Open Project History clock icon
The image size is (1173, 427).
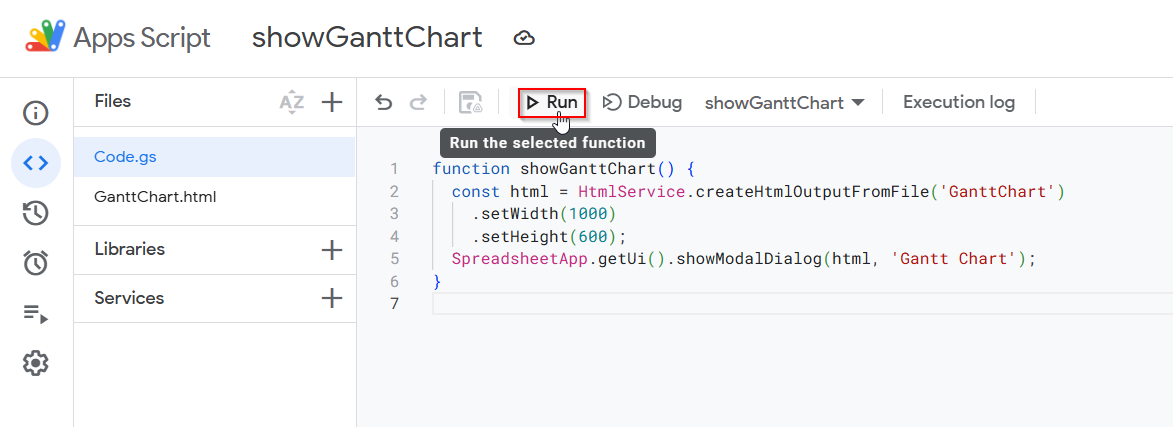36,213
